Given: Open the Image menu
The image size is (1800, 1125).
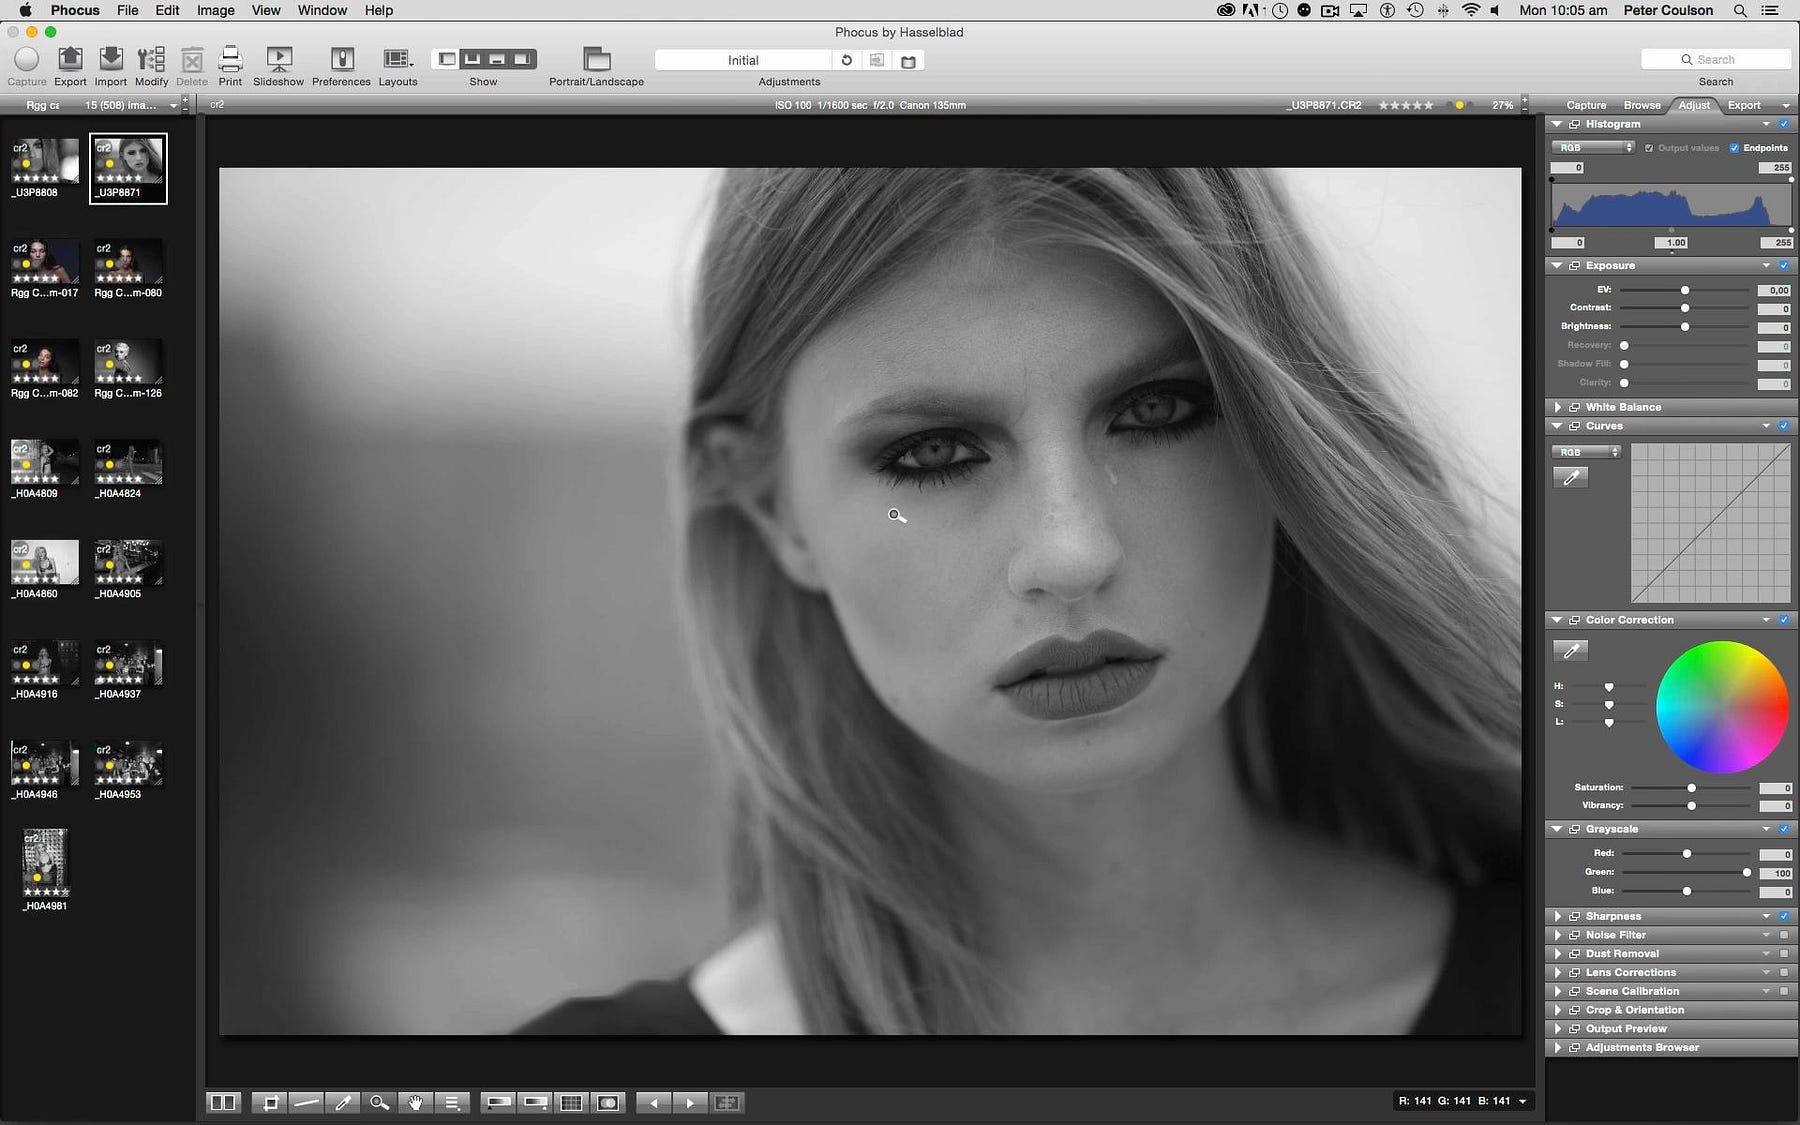Looking at the screenshot, I should tap(216, 10).
